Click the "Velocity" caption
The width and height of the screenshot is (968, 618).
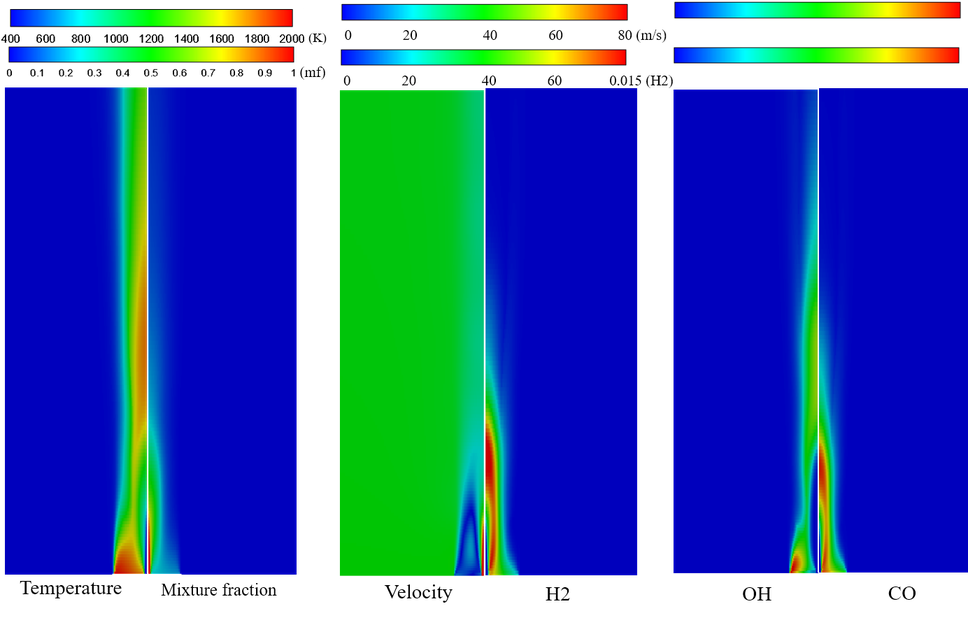[419, 592]
